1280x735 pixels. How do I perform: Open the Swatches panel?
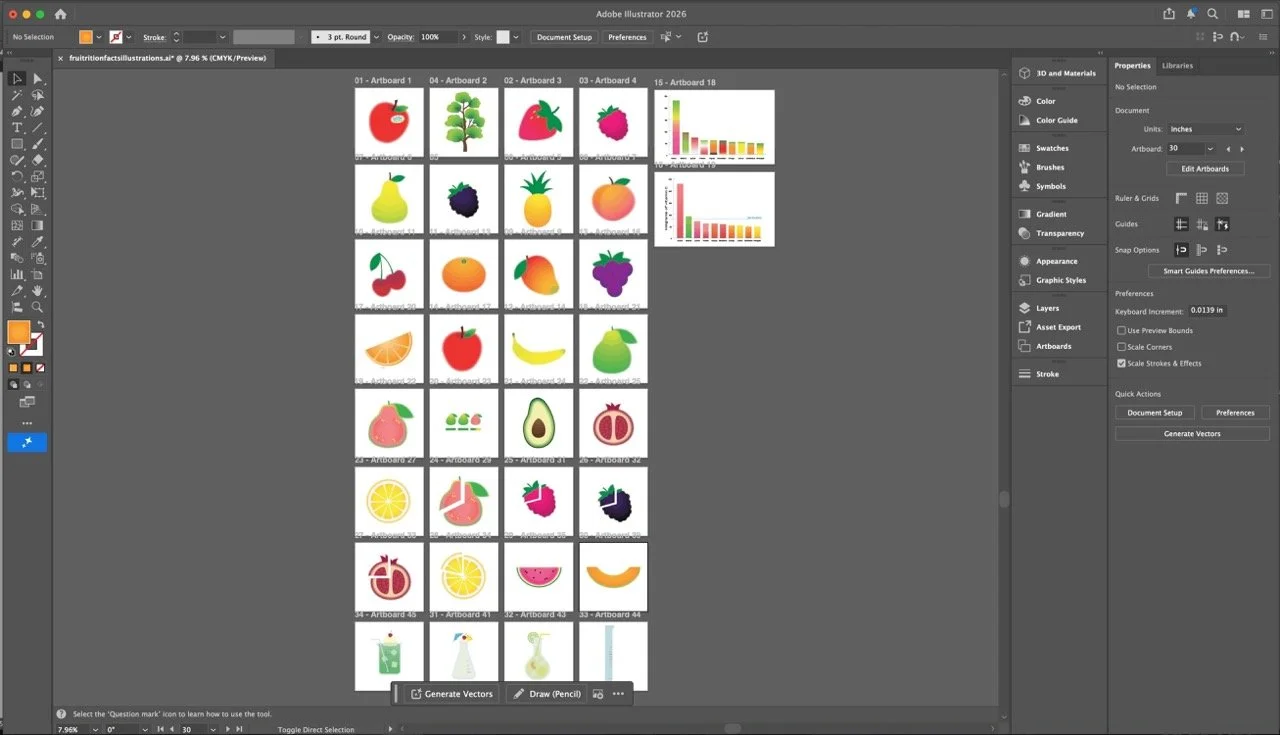point(1043,148)
